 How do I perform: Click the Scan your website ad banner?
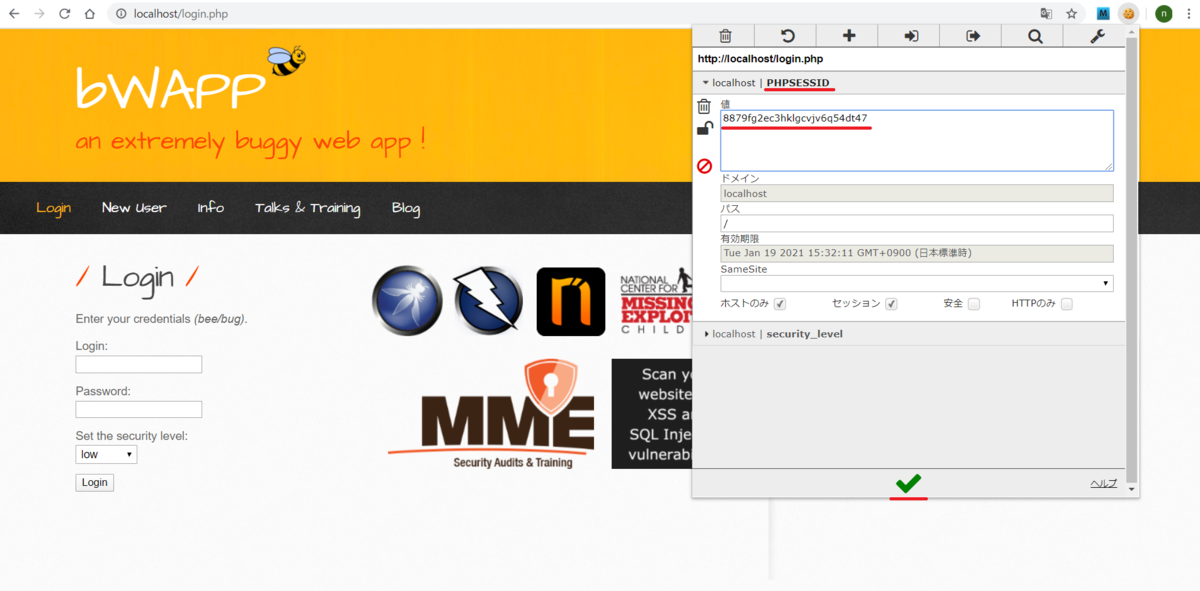(x=652, y=414)
